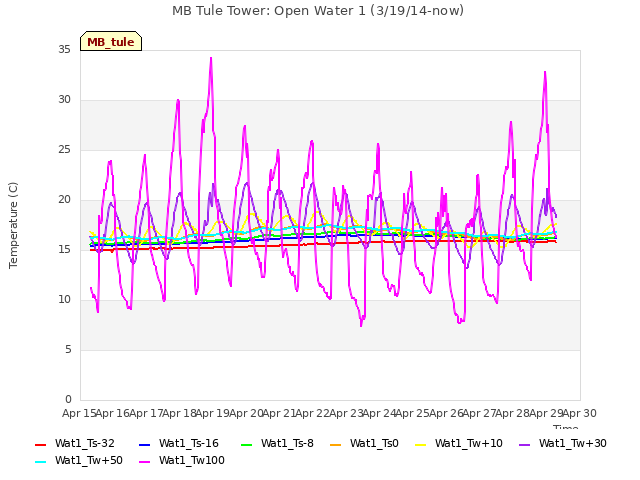Click the 5 y-axis tick label
Viewport: 640px width, 480px height.
tap(68, 350)
